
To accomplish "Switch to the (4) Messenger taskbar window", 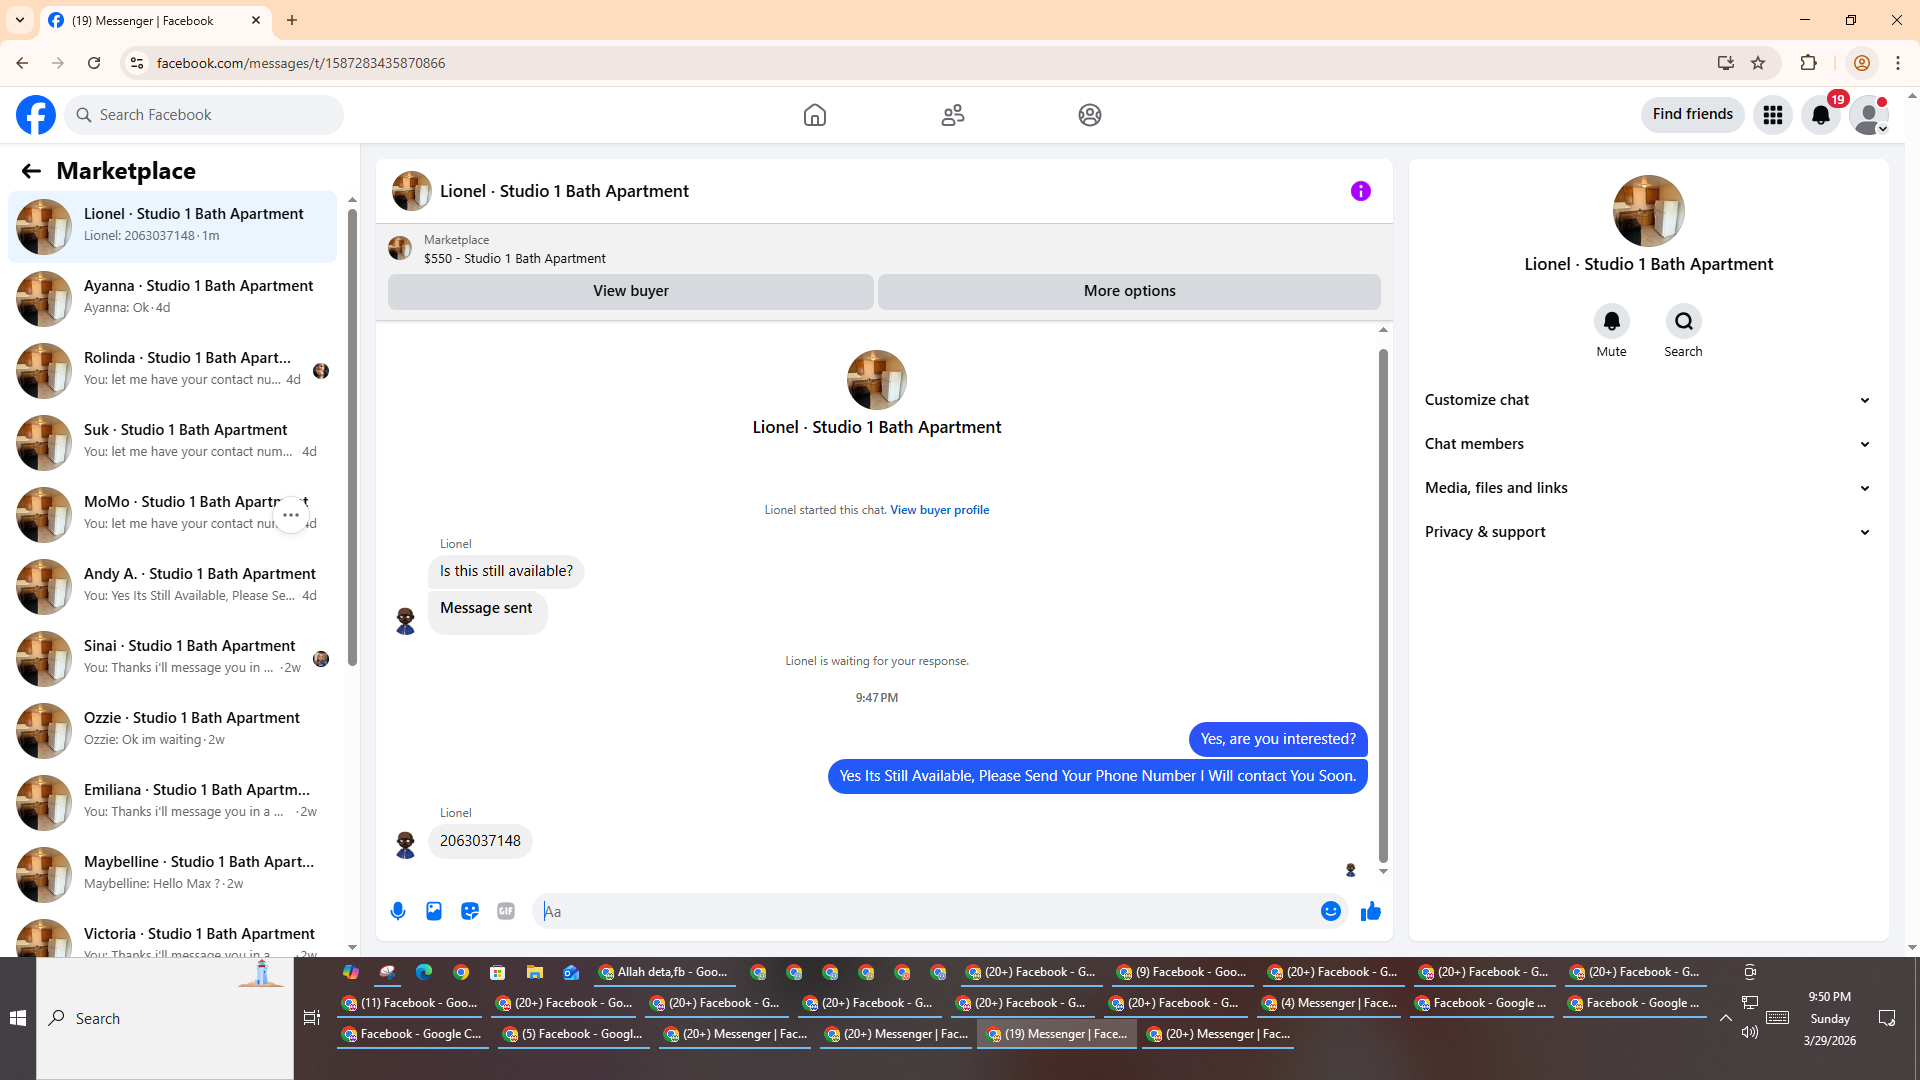I will (x=1330, y=1003).
